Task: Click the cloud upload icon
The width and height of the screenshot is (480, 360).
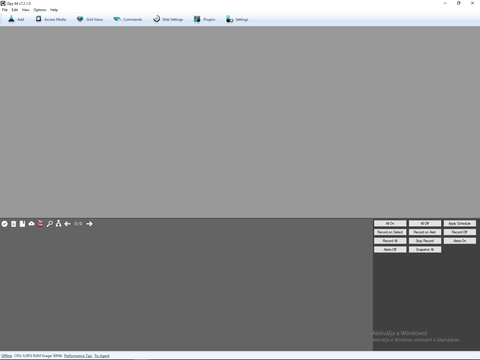Action: pyautogui.click(x=31, y=224)
